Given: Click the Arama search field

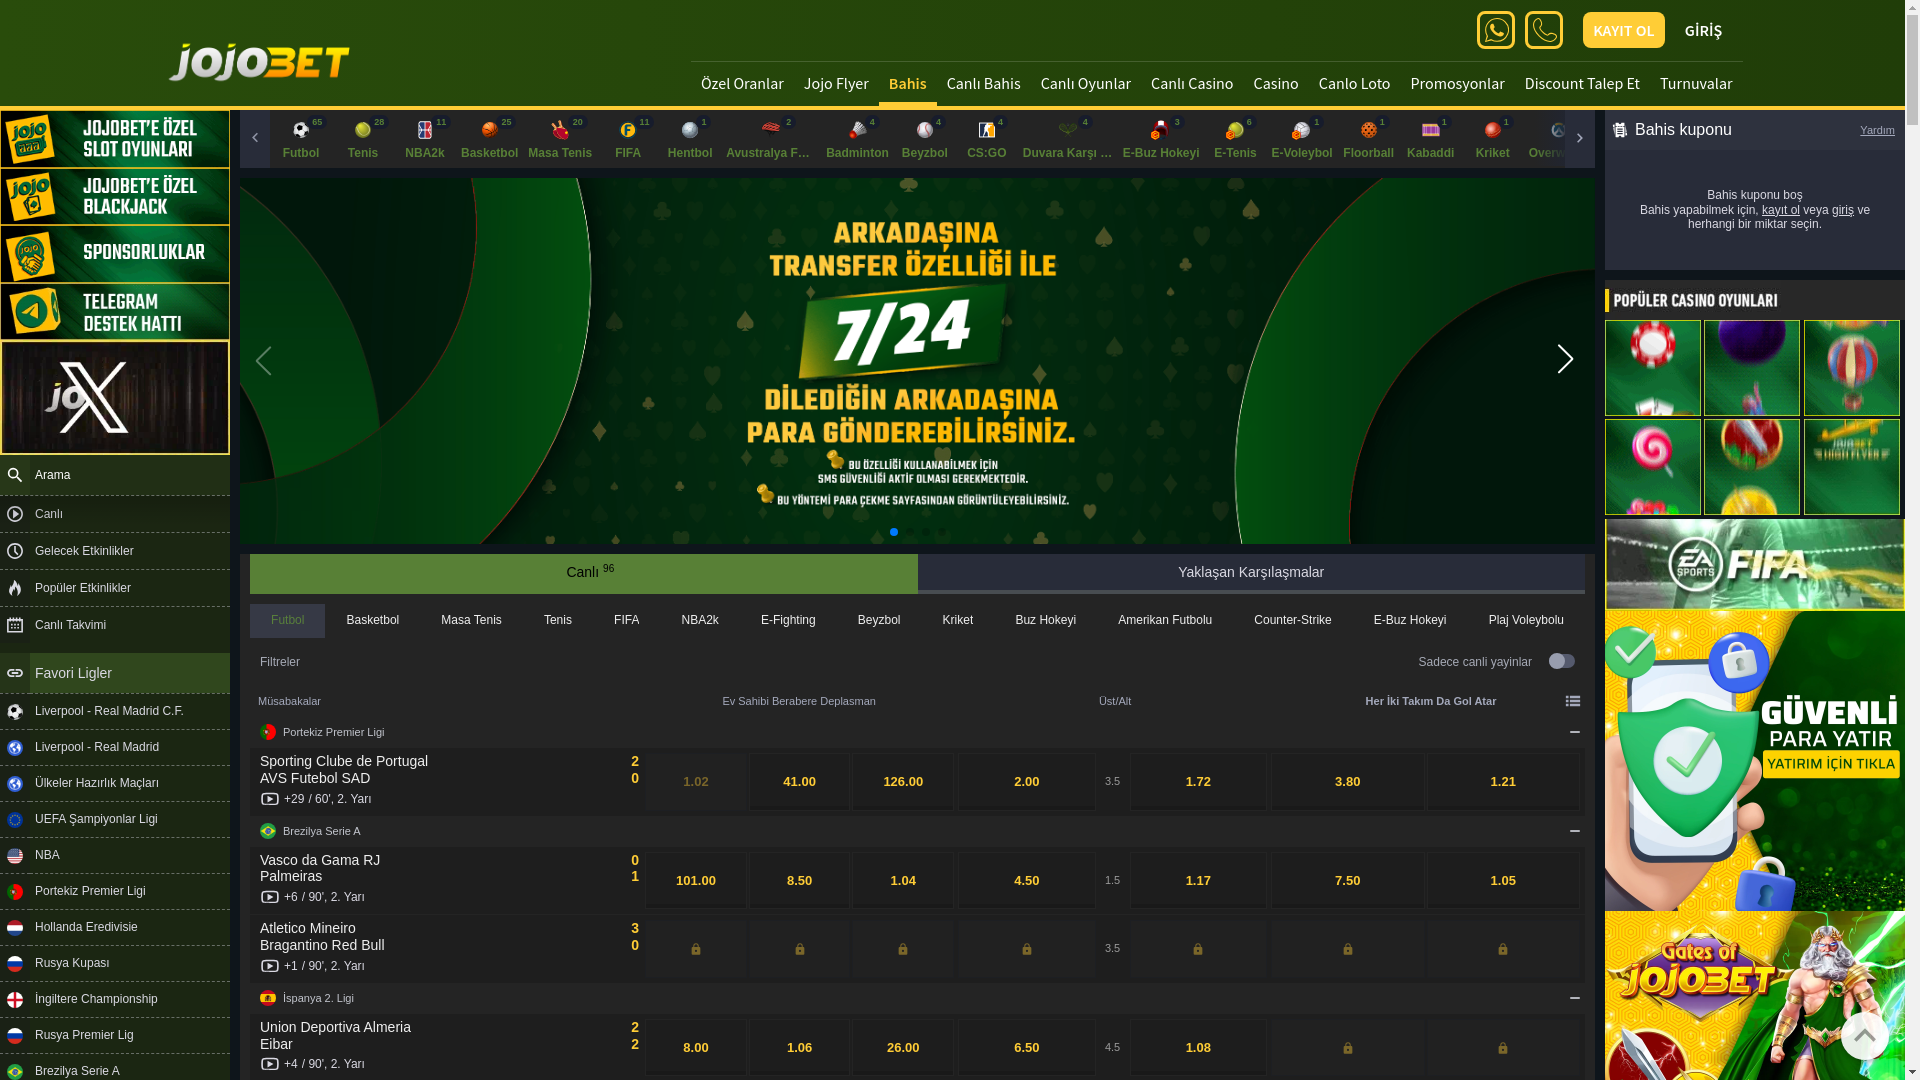Looking at the screenshot, I should coord(115,475).
